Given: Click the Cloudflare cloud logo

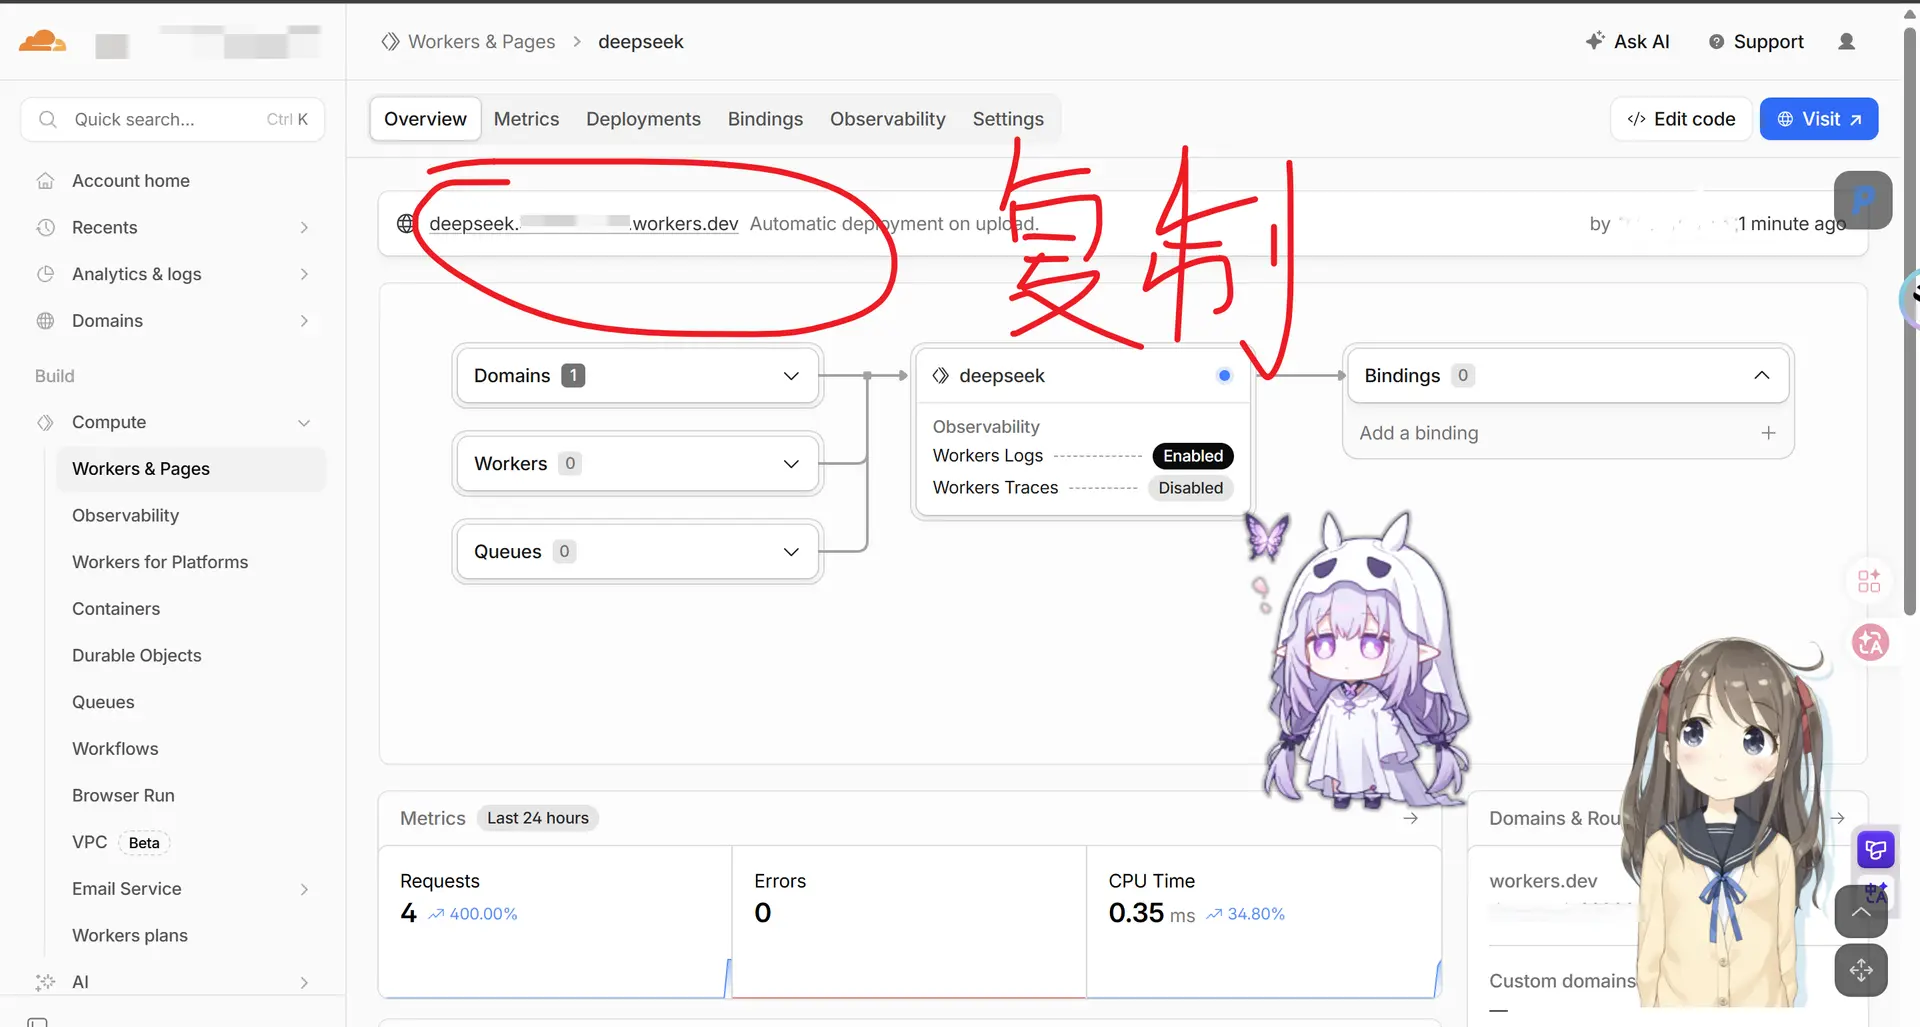Looking at the screenshot, I should point(42,41).
